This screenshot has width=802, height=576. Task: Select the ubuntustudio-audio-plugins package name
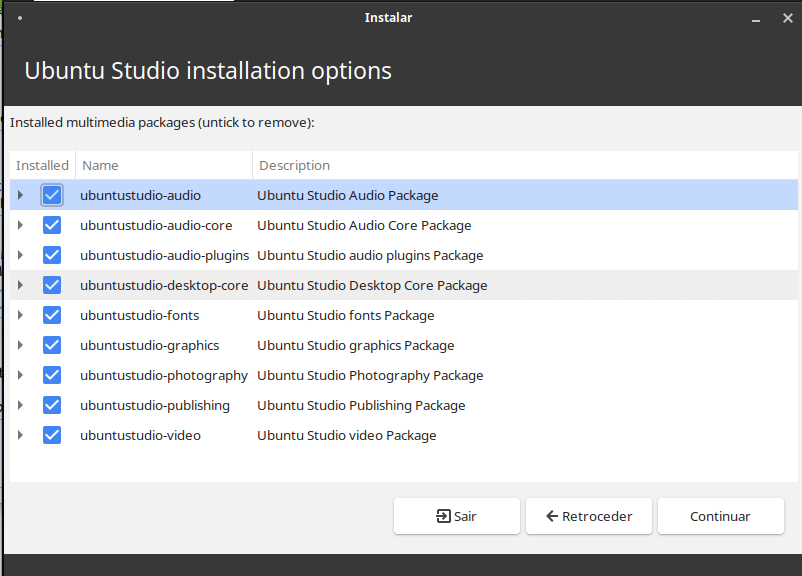click(x=165, y=256)
